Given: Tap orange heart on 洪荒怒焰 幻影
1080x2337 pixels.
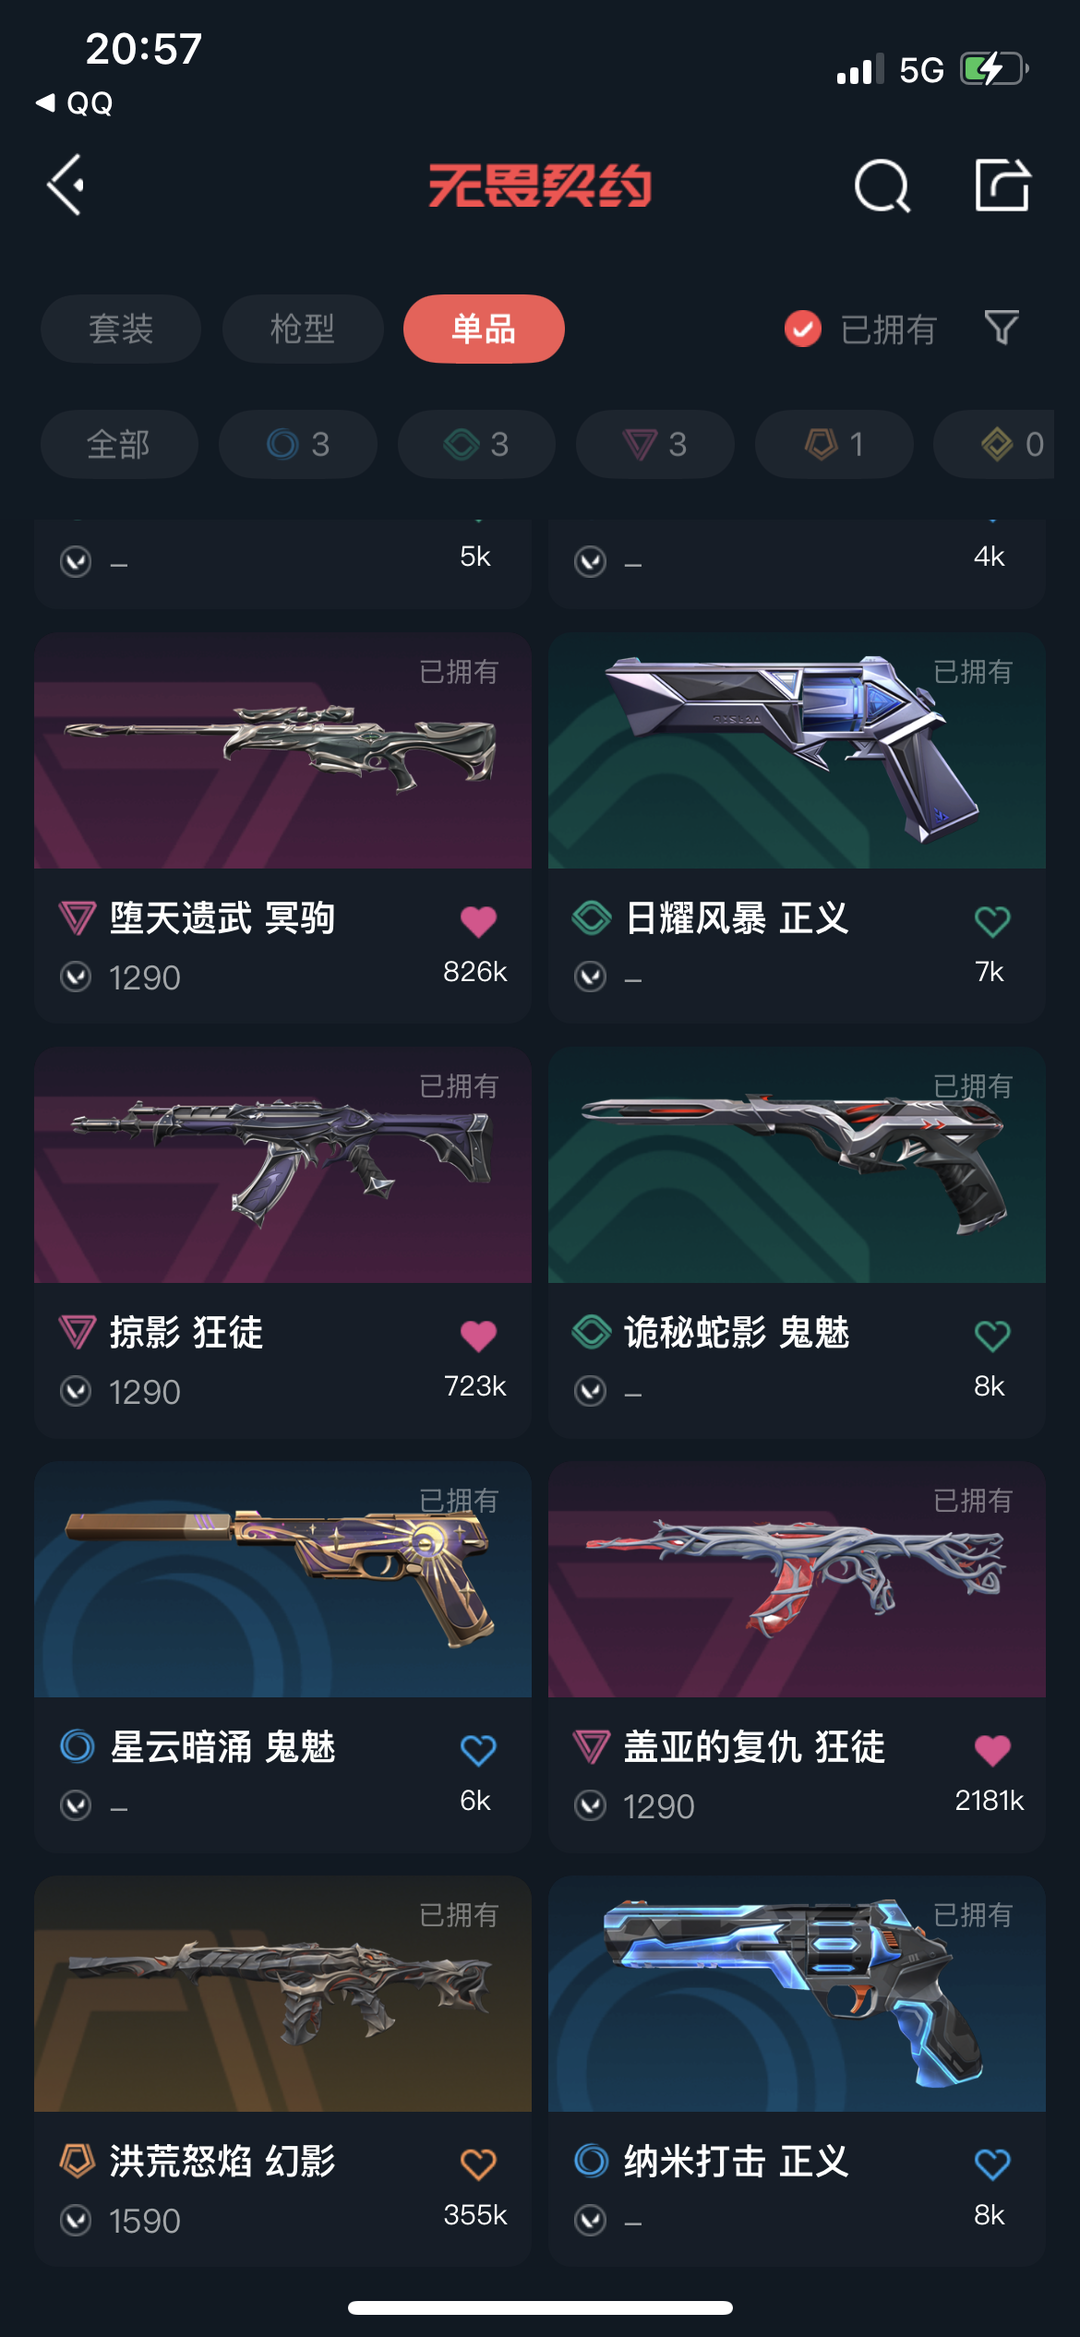Looking at the screenshot, I should coord(478,2164).
